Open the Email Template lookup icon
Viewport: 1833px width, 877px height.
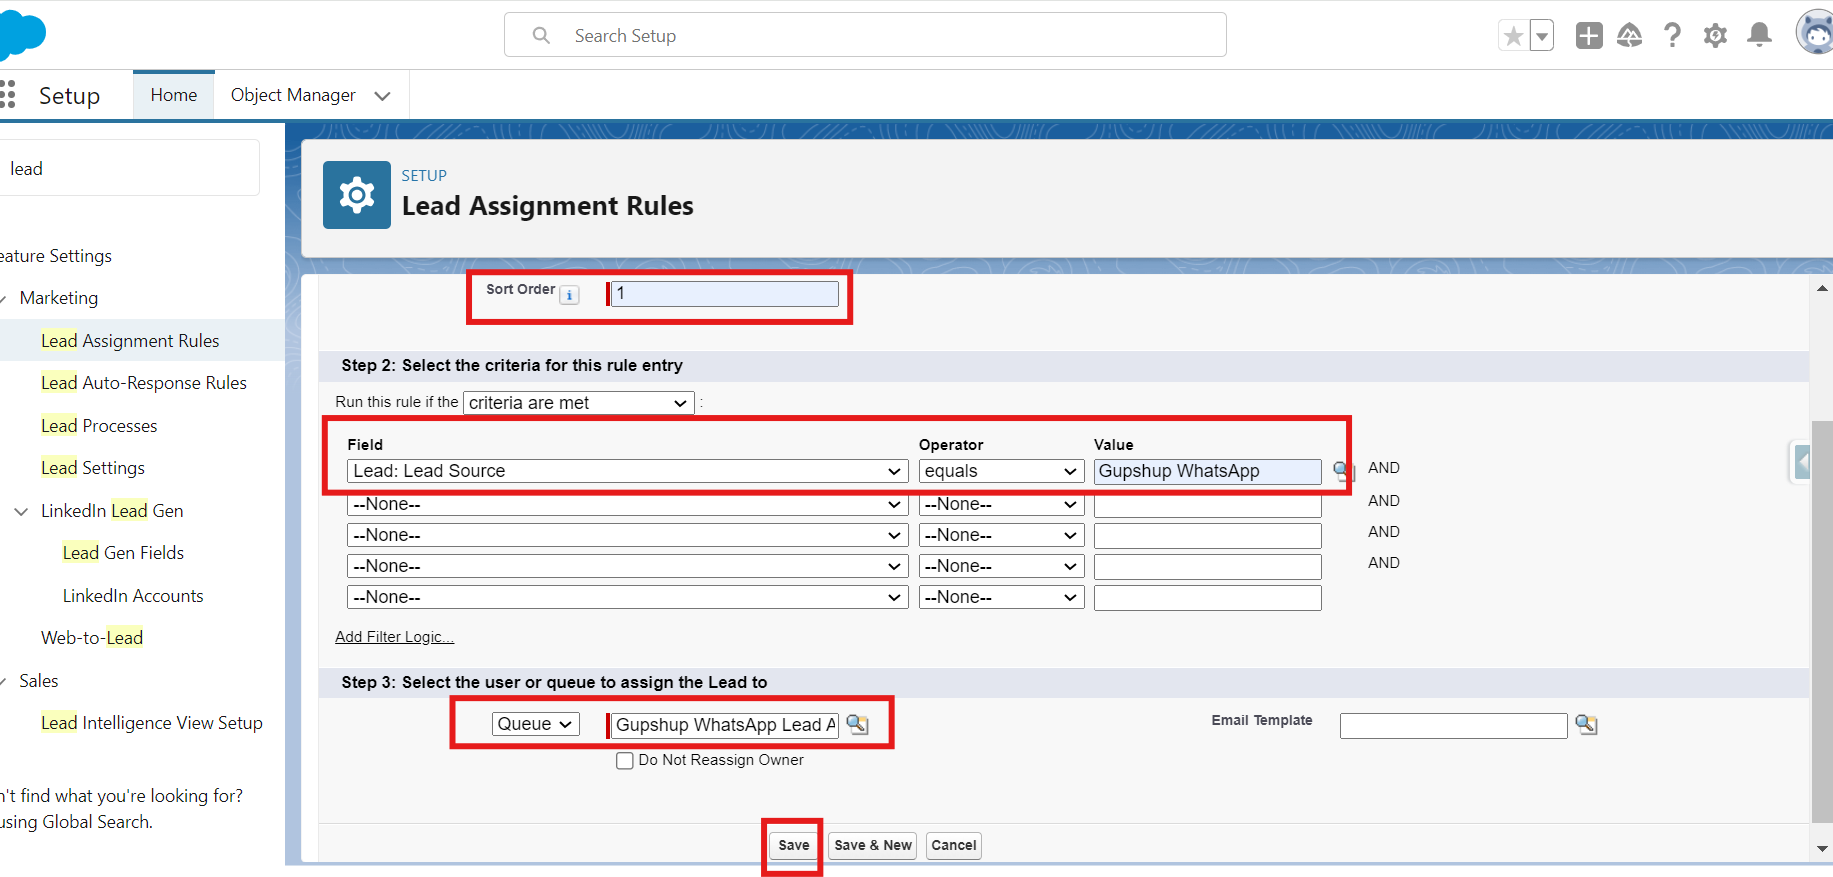1587,725
